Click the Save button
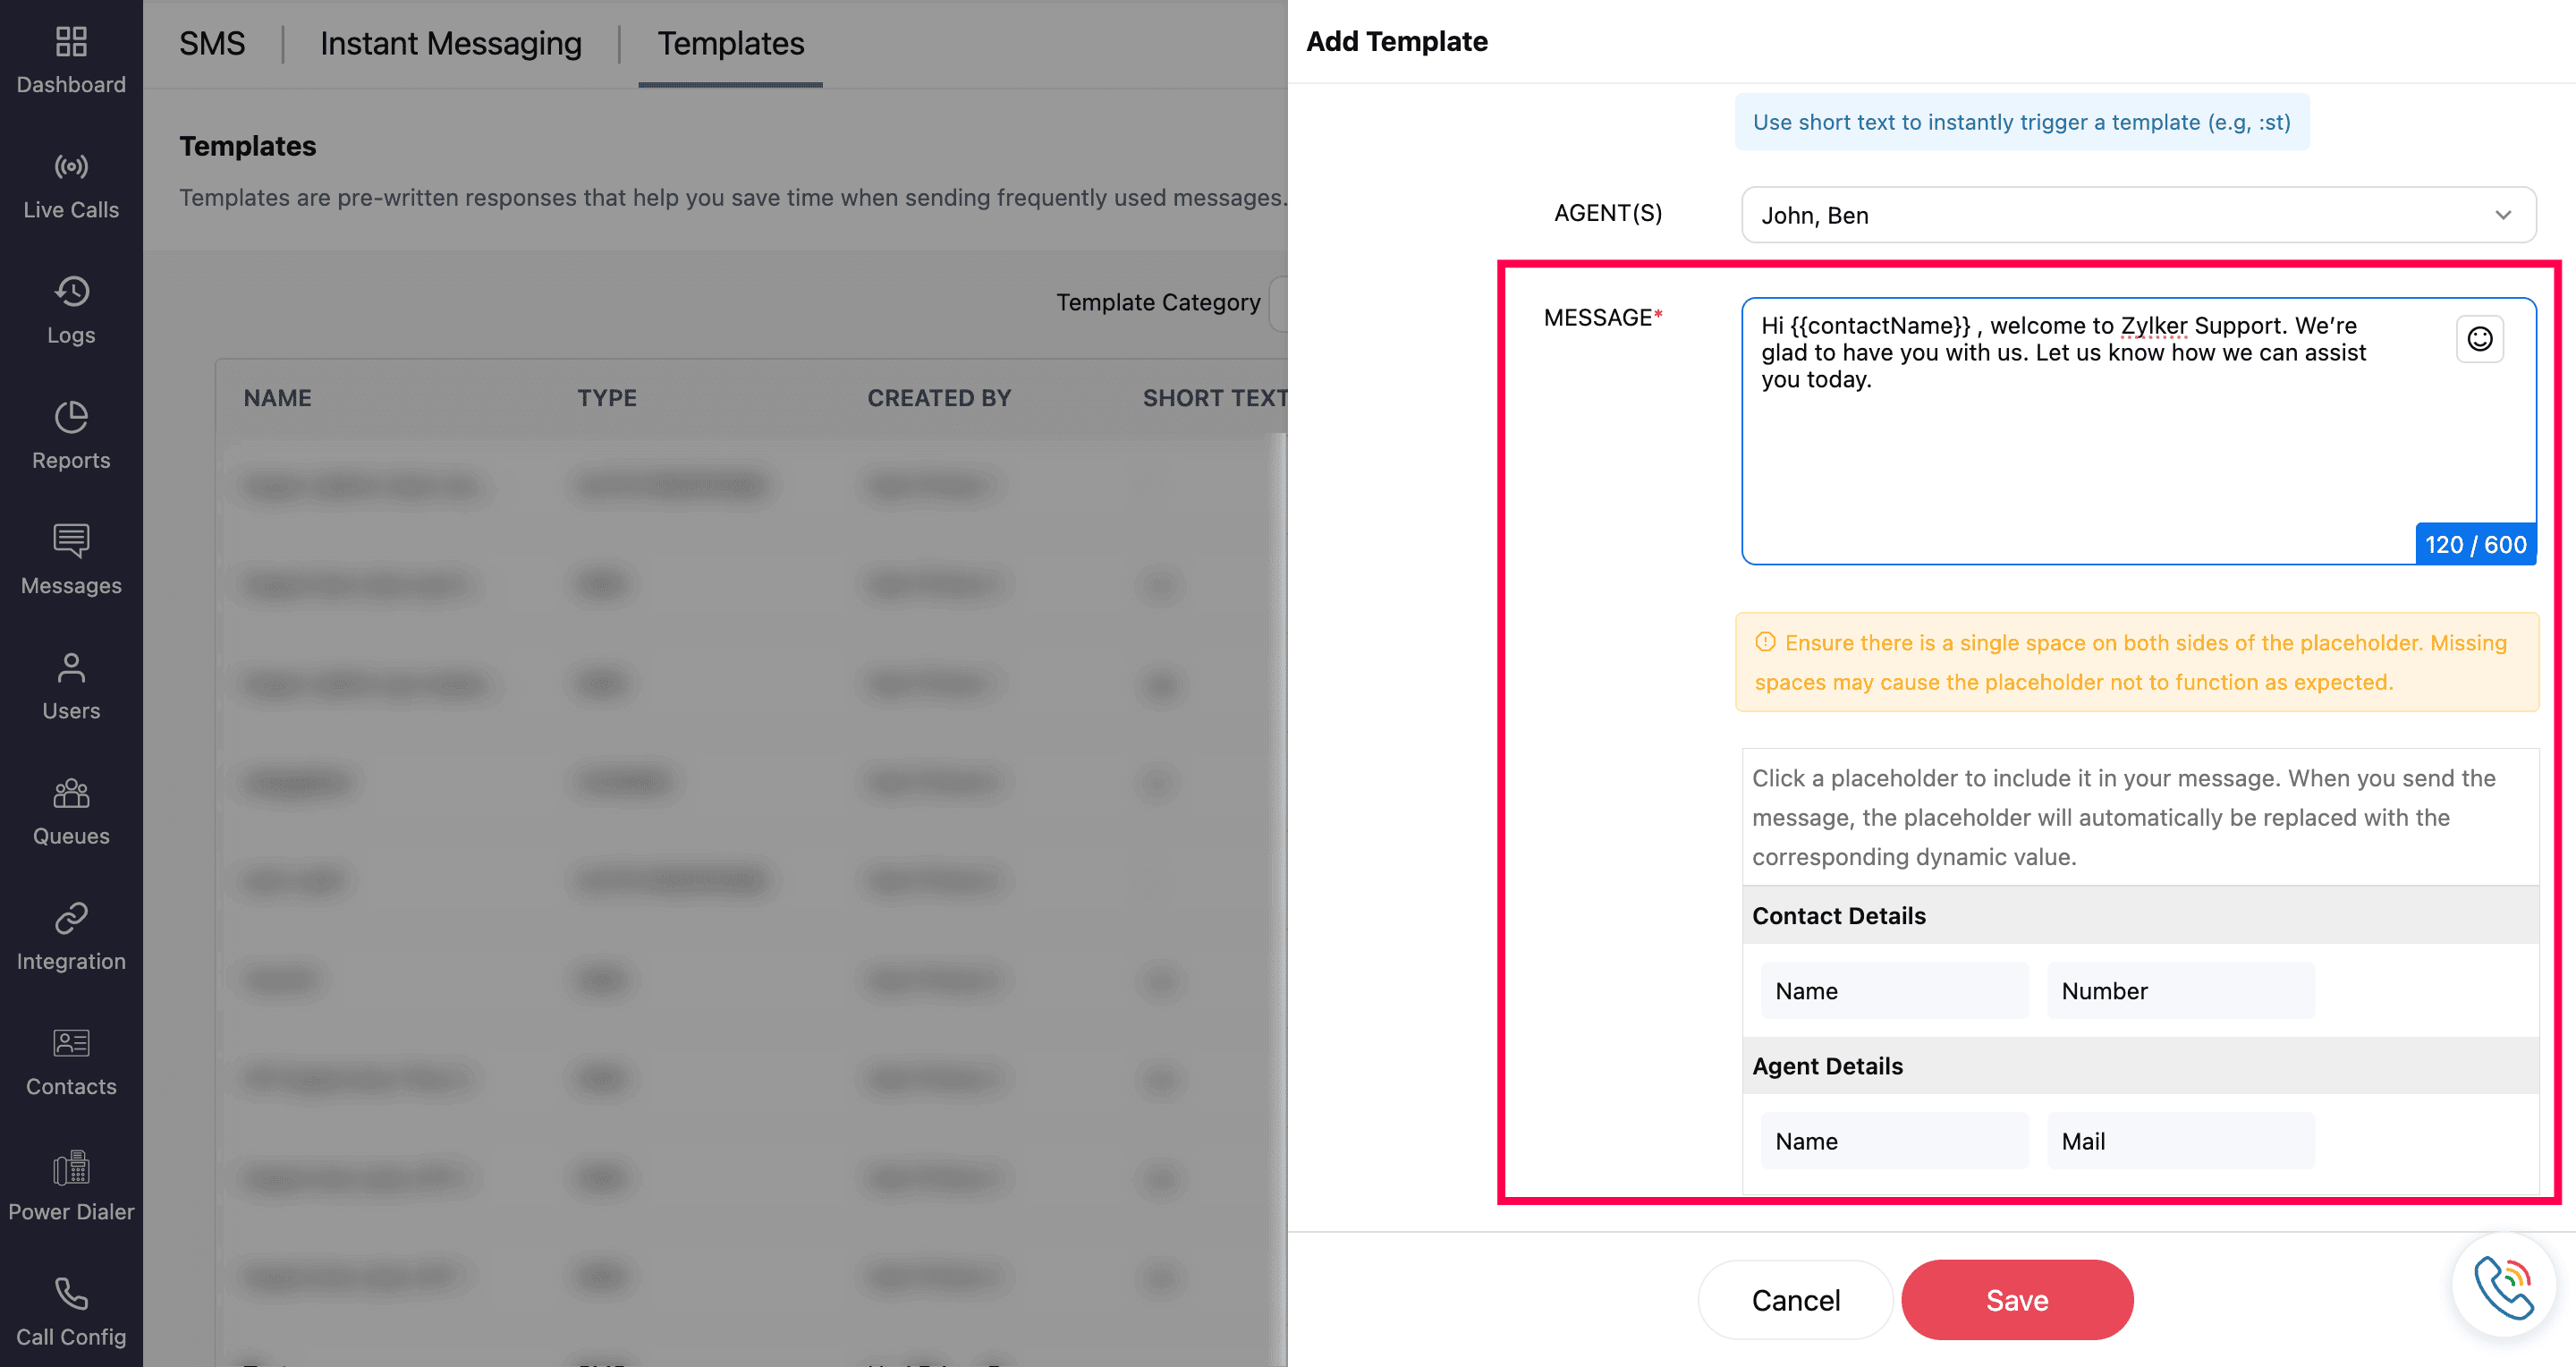The width and height of the screenshot is (2576, 1367). point(2016,1299)
